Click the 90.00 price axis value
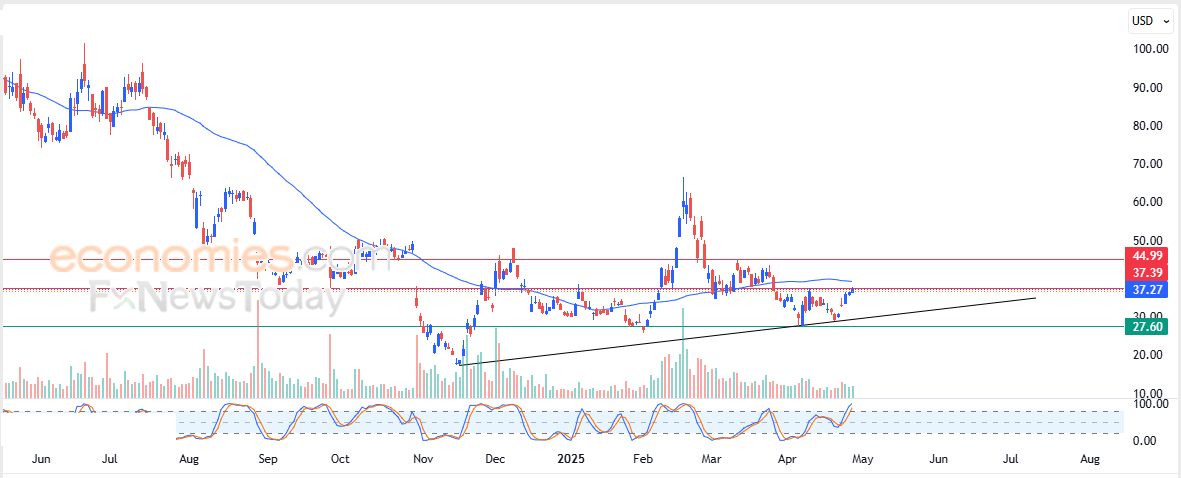1181x478 pixels. coord(1149,87)
